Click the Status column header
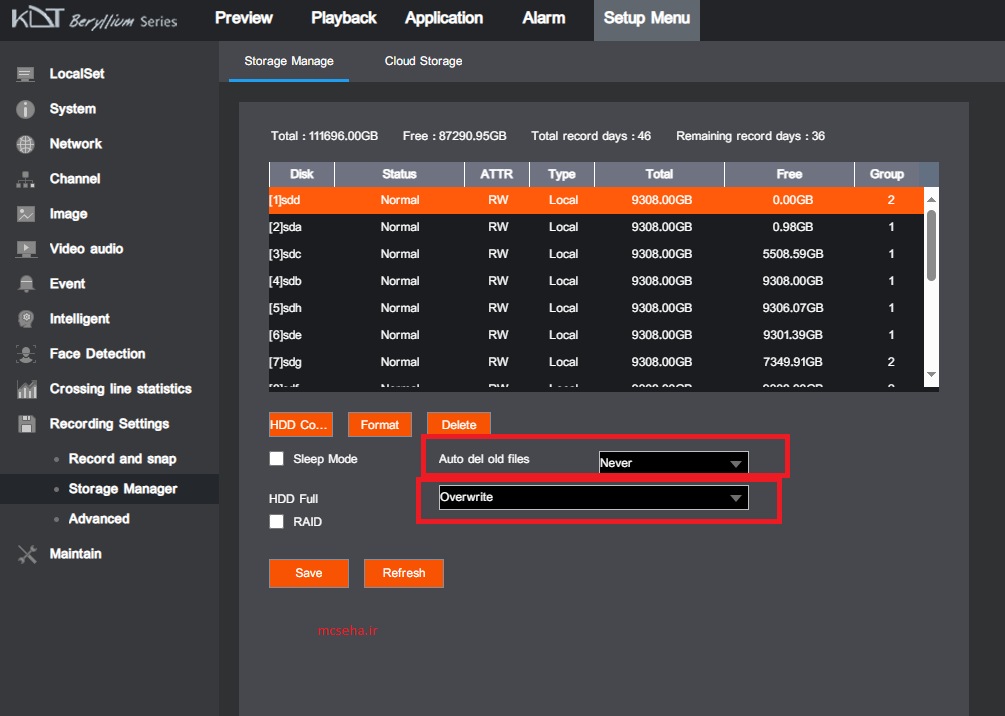Screen dimensions: 1005x716 [399, 174]
